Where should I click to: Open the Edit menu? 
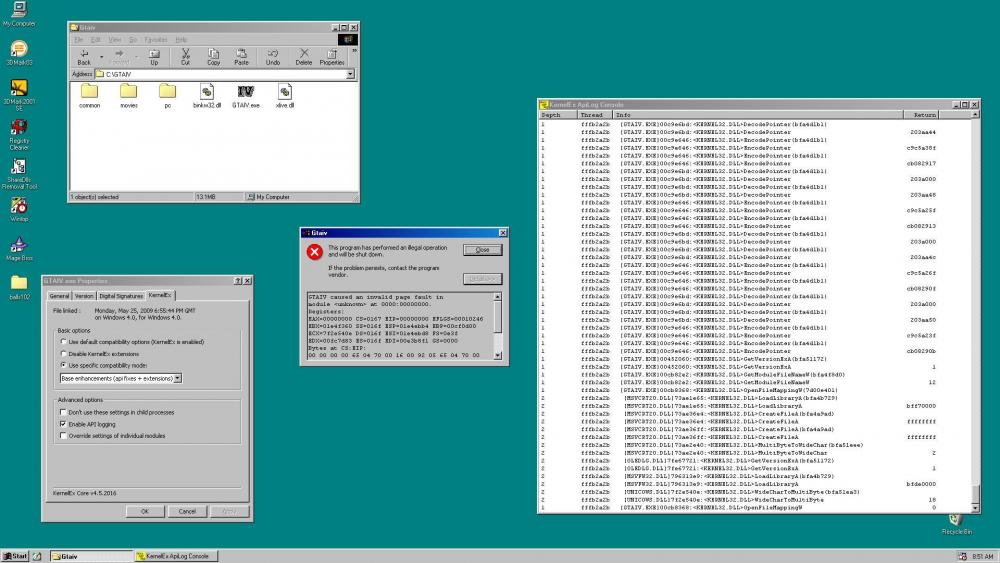pos(95,40)
